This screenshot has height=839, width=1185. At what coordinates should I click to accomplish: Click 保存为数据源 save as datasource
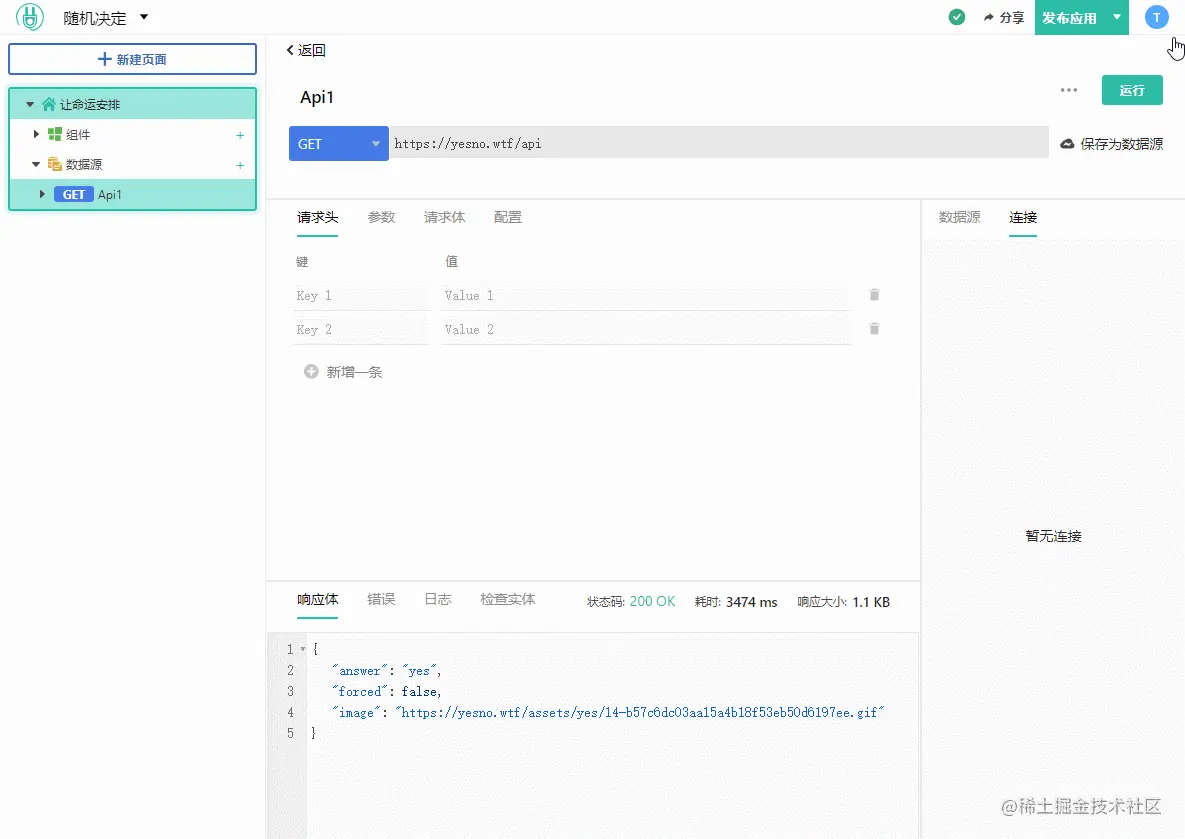click(x=1112, y=144)
